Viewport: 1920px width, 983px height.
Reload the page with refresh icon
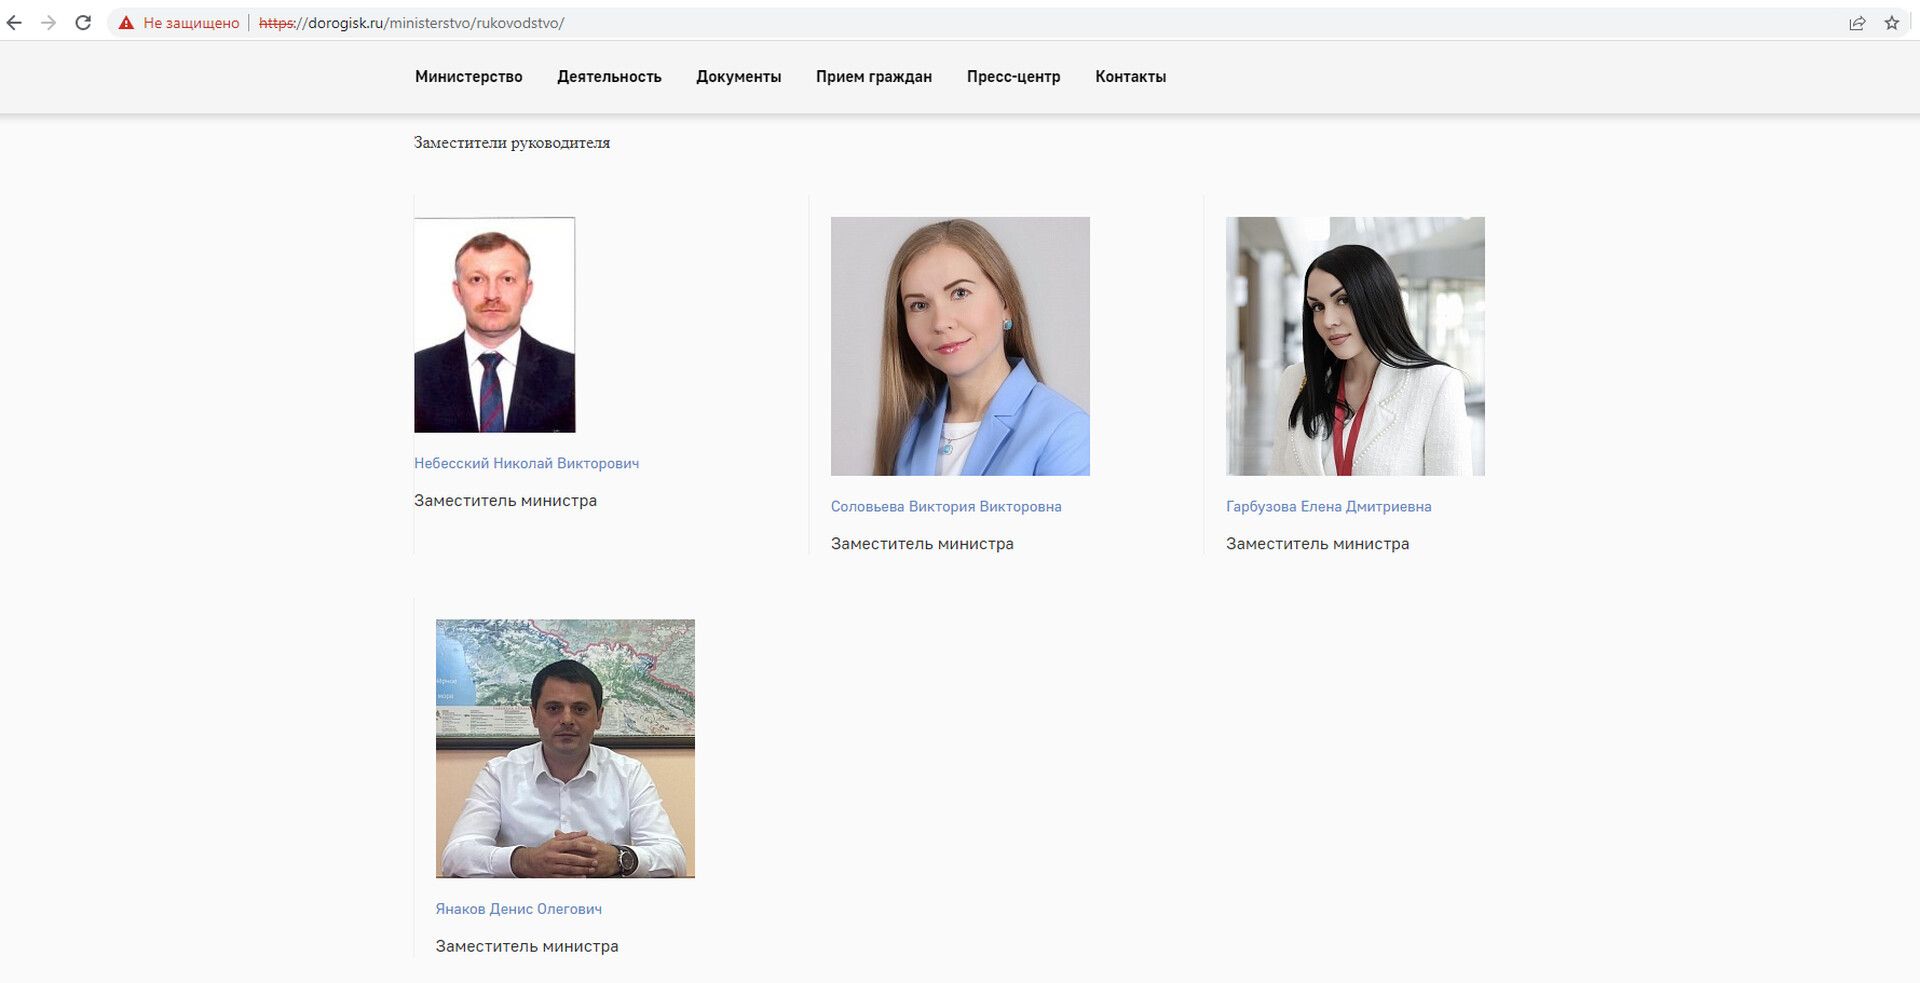(x=83, y=23)
